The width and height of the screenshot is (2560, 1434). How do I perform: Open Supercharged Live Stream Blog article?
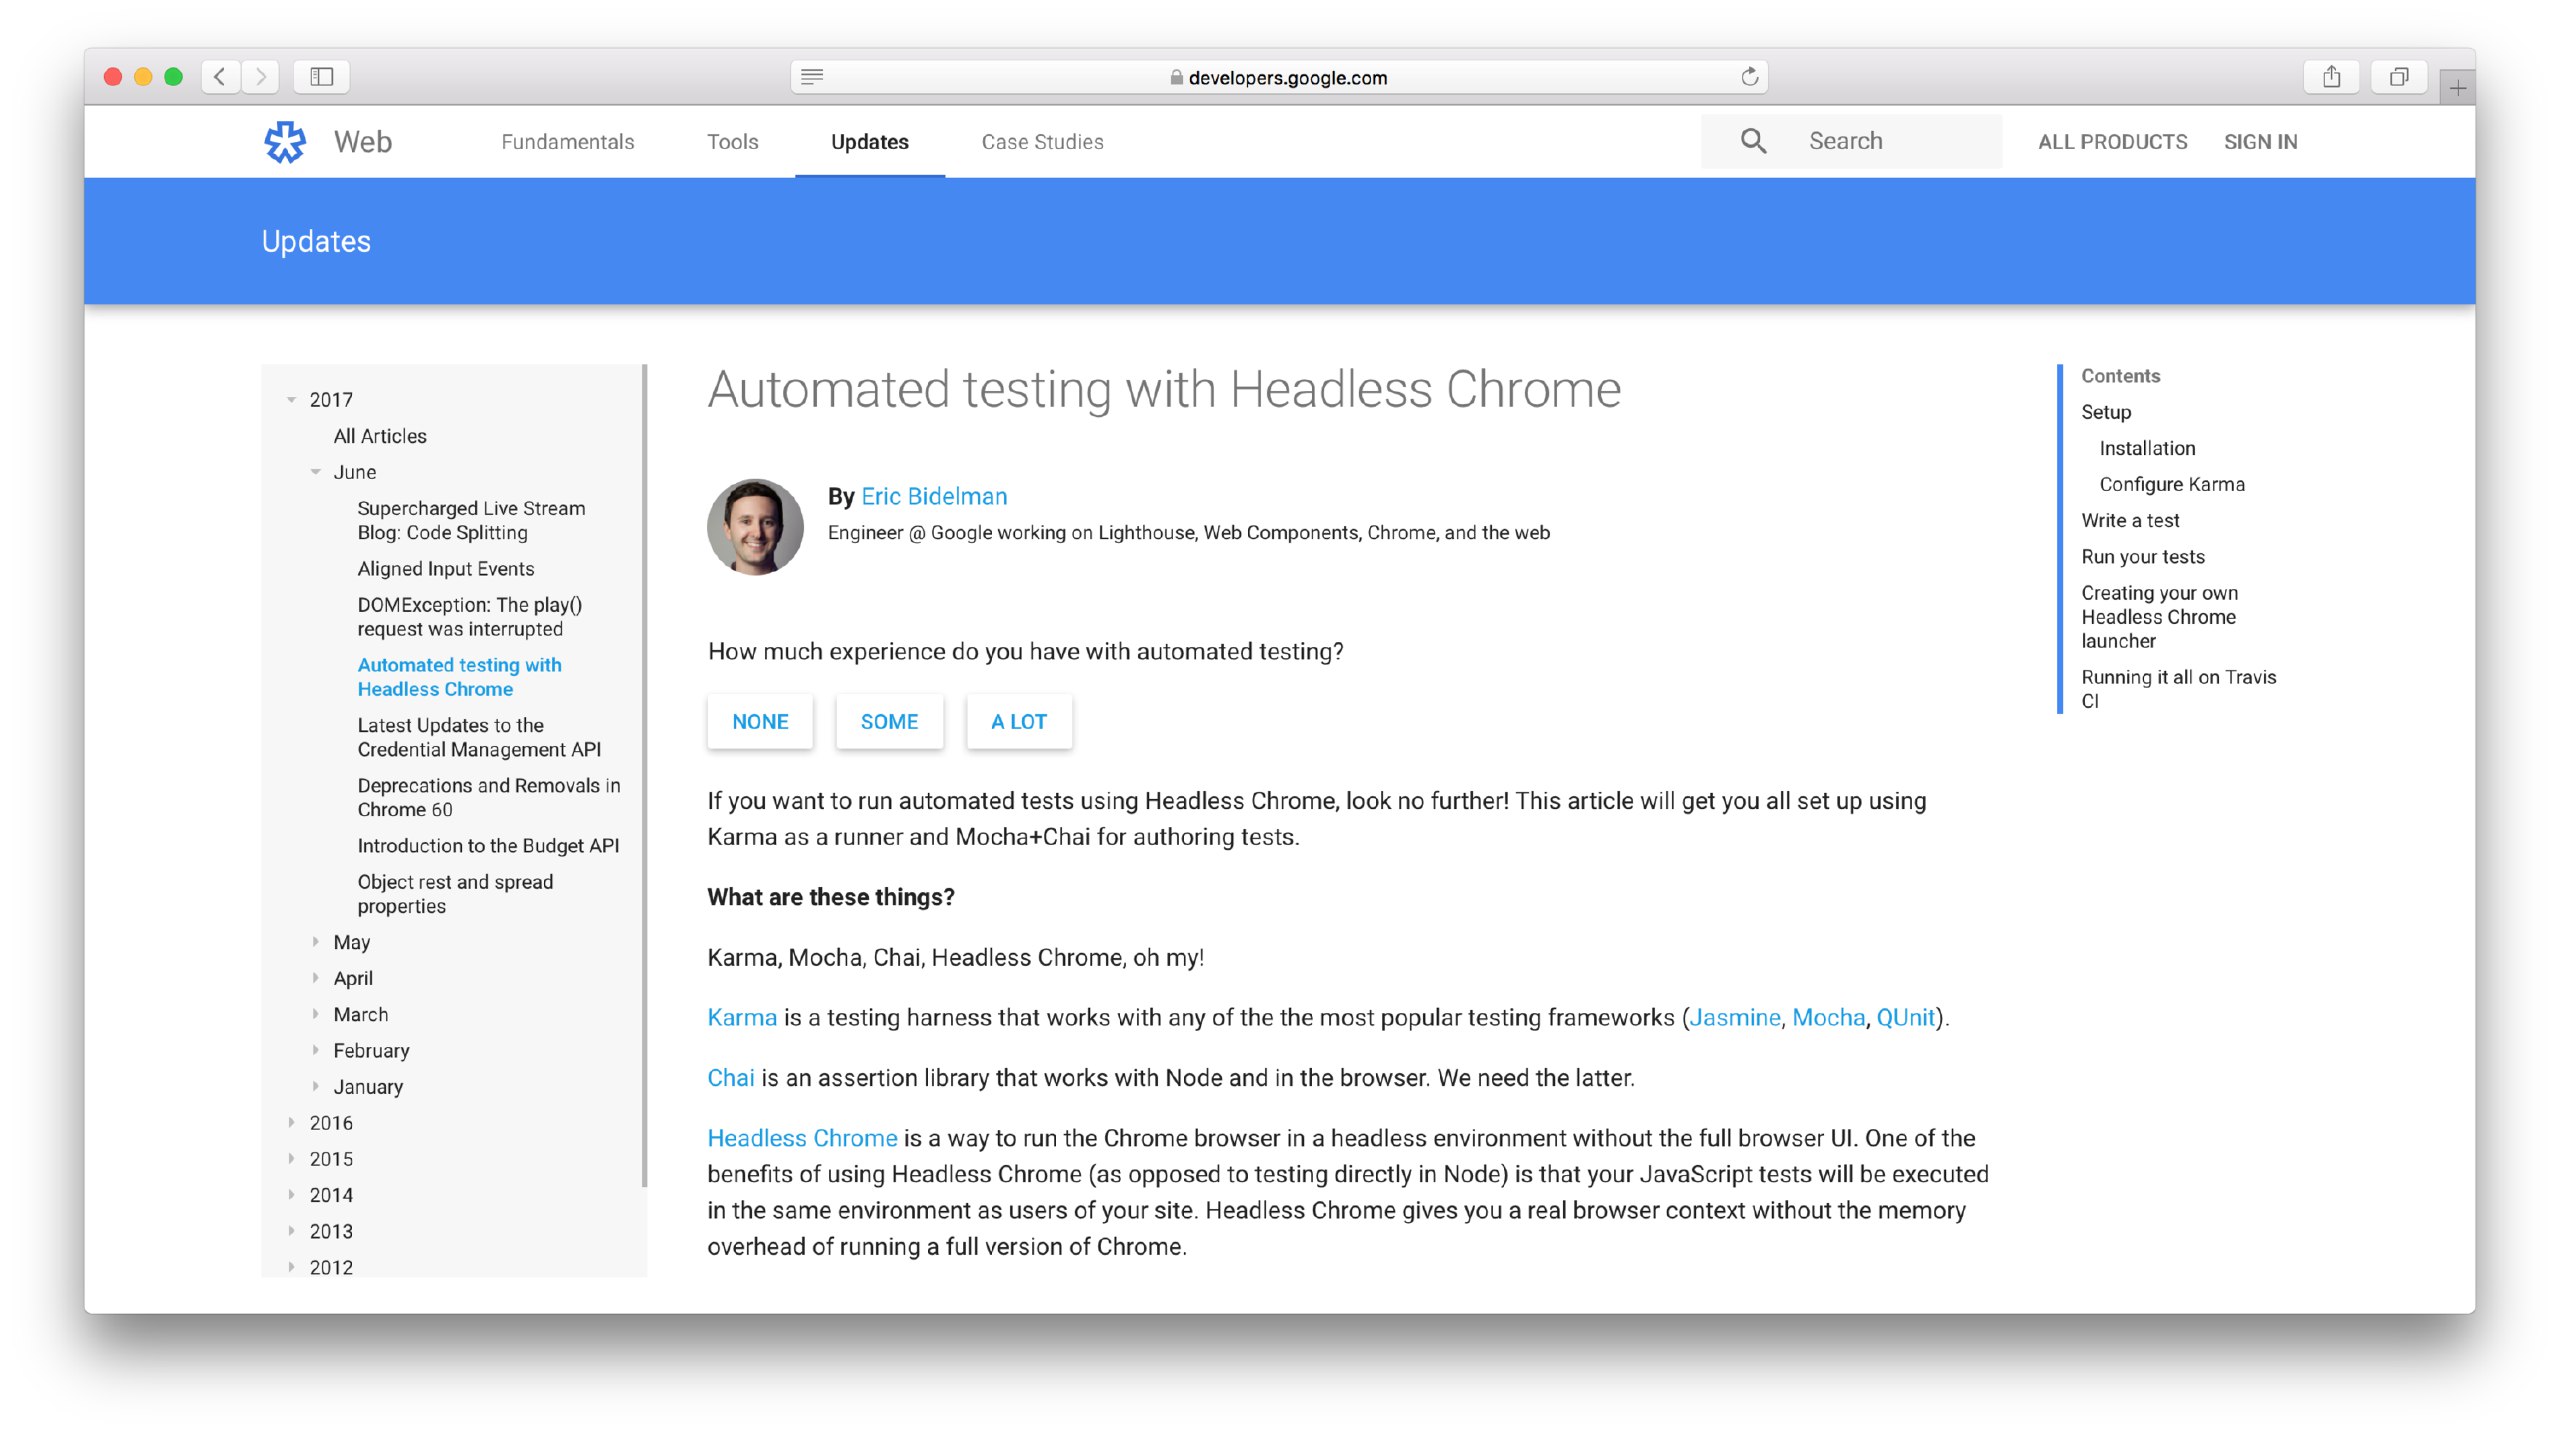(x=471, y=520)
